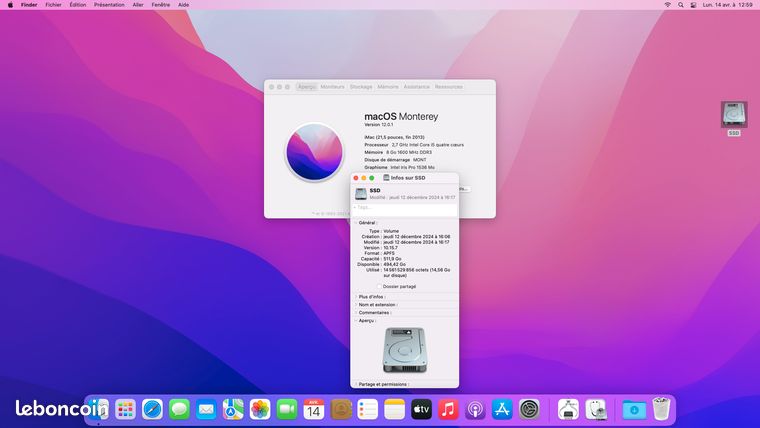
Task: Switch to the Stockage tab
Action: 361,87
